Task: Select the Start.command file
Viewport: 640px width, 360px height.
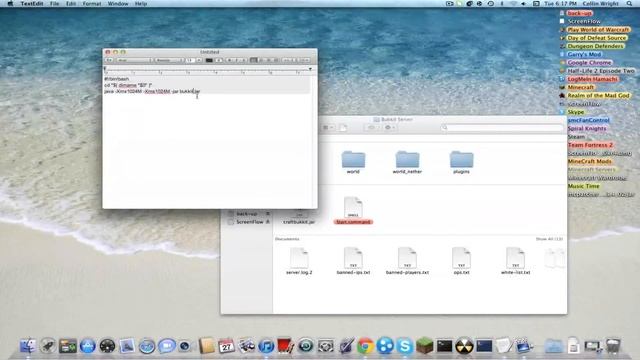Action: (353, 211)
